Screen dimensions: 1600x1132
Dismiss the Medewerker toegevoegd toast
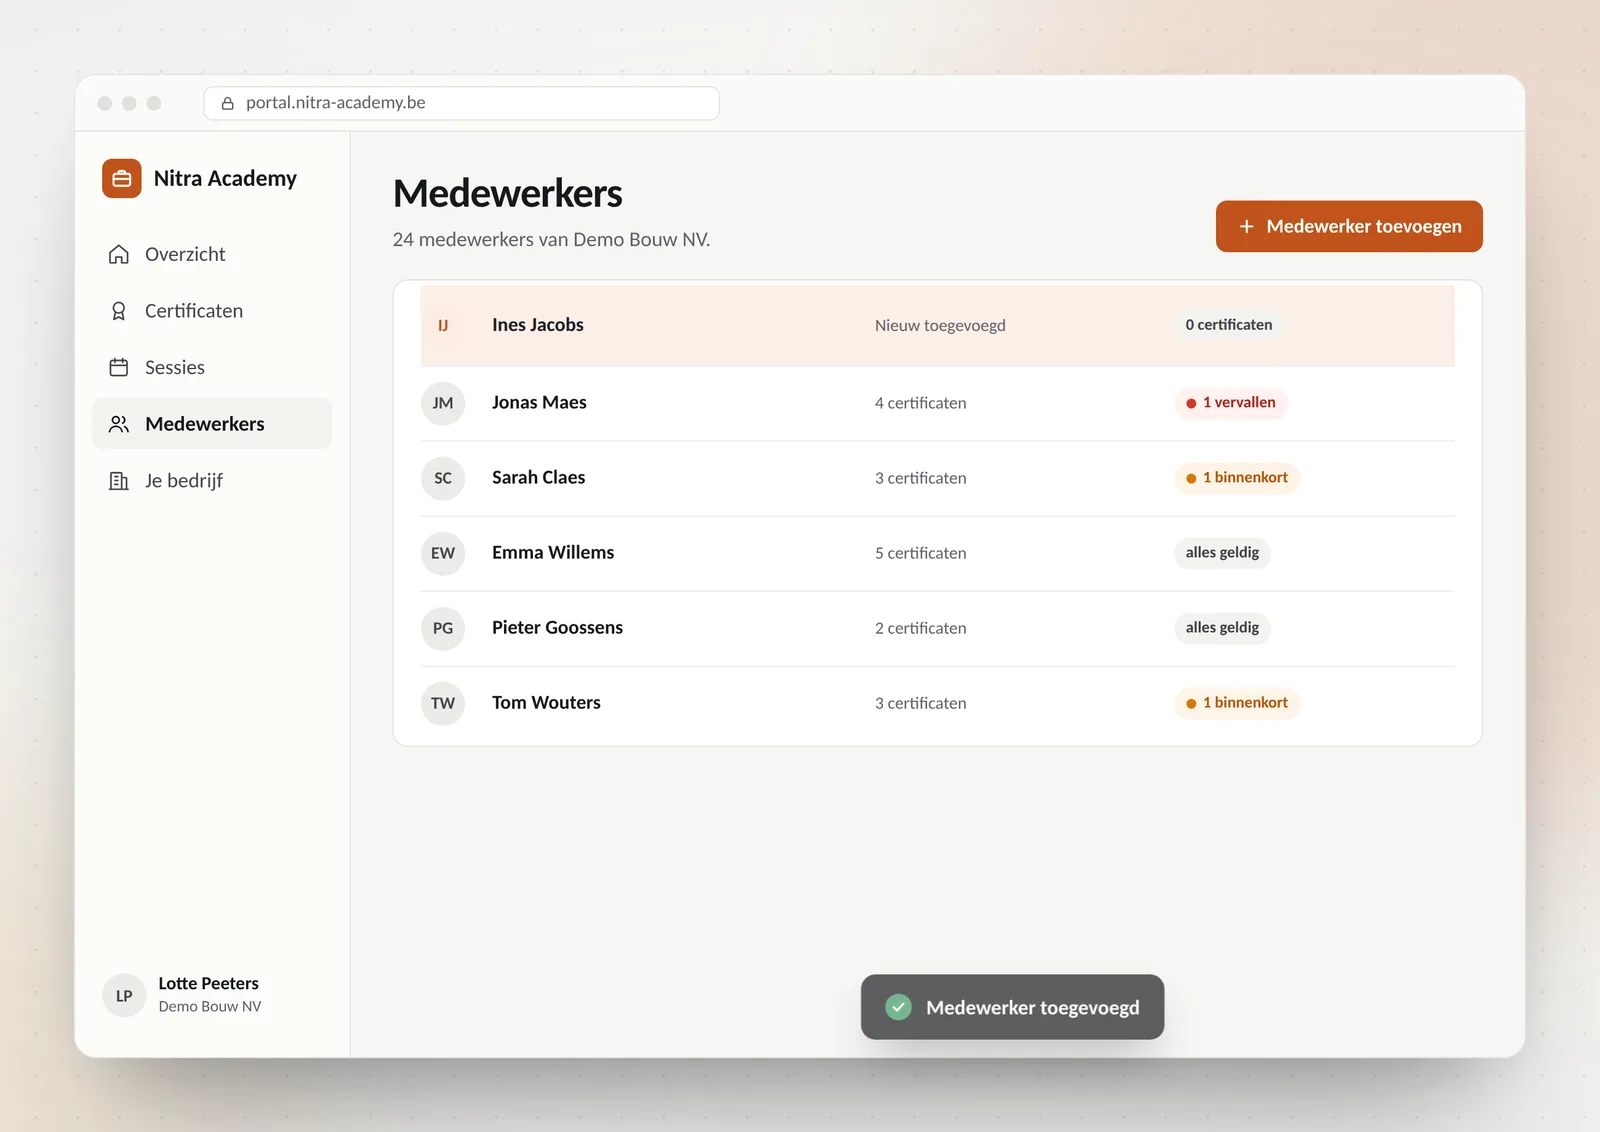[1012, 1007]
